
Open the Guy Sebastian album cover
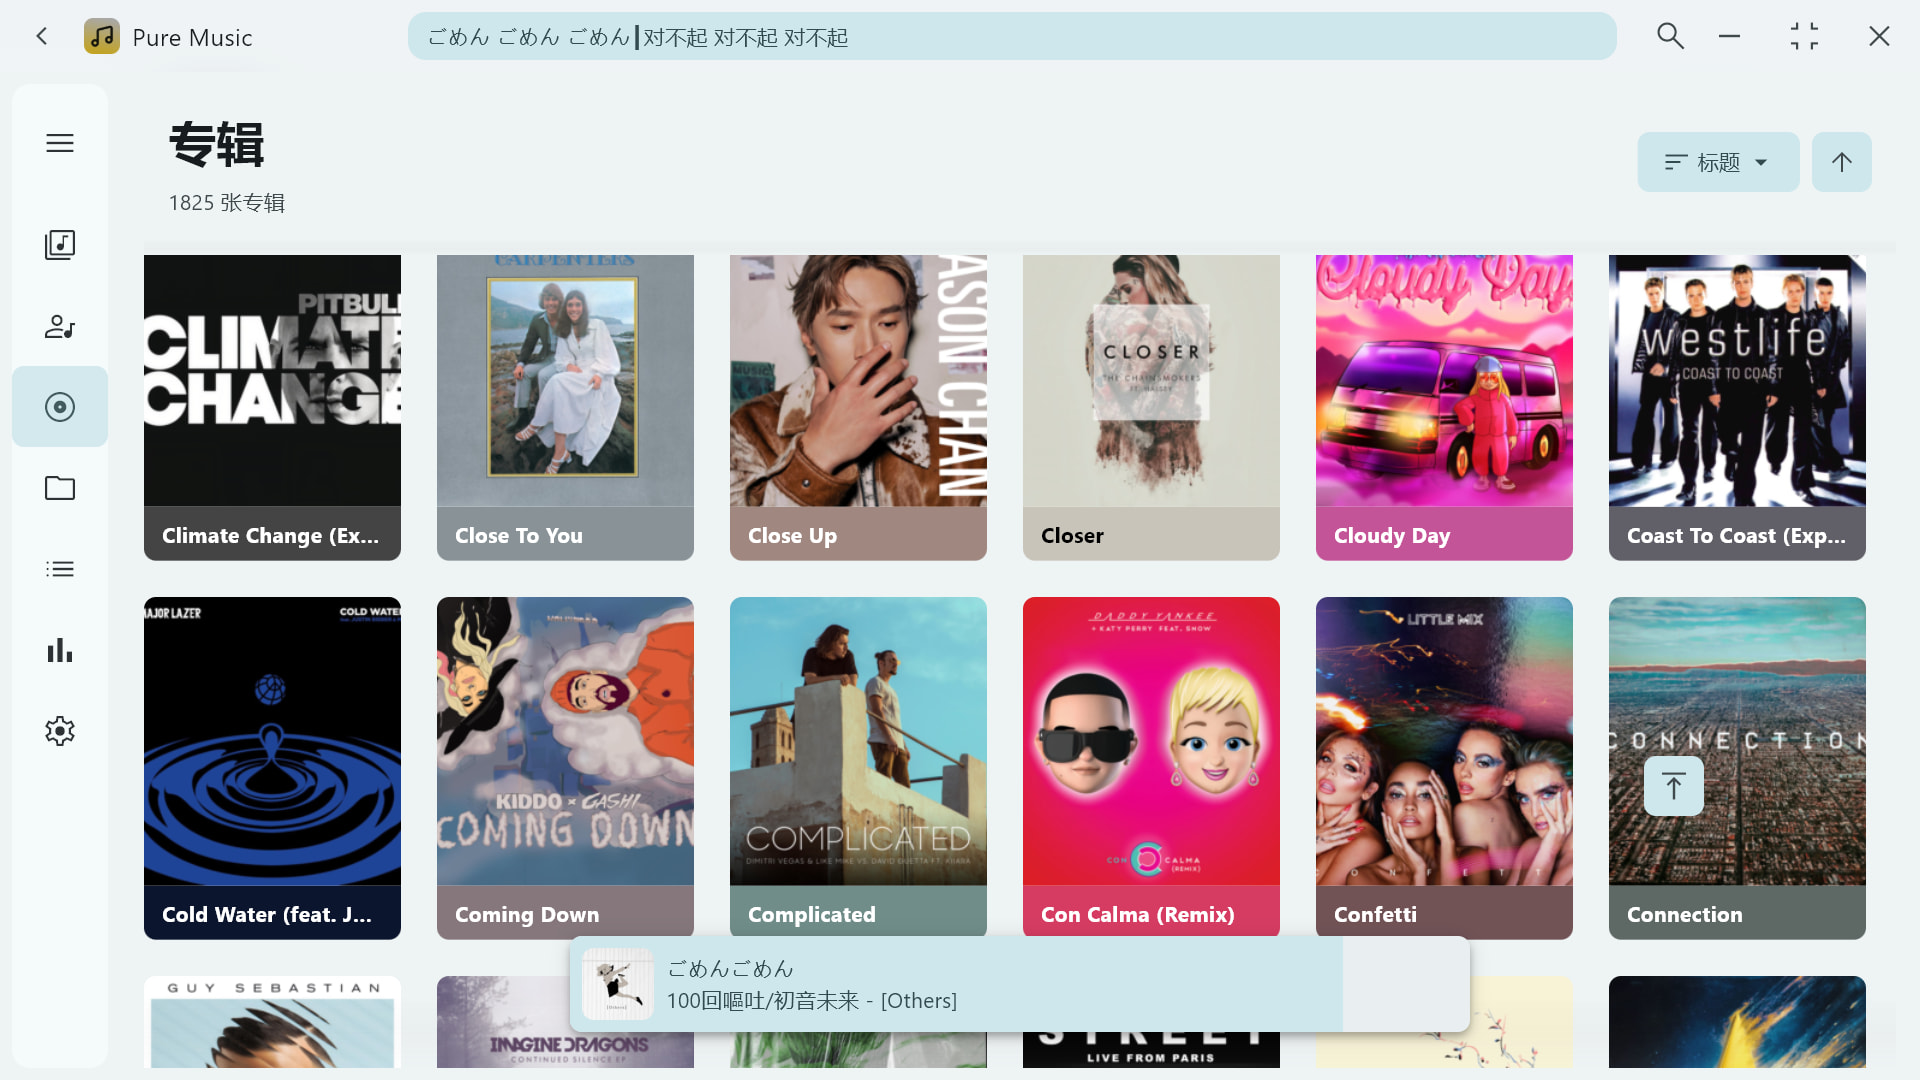pos(272,1022)
